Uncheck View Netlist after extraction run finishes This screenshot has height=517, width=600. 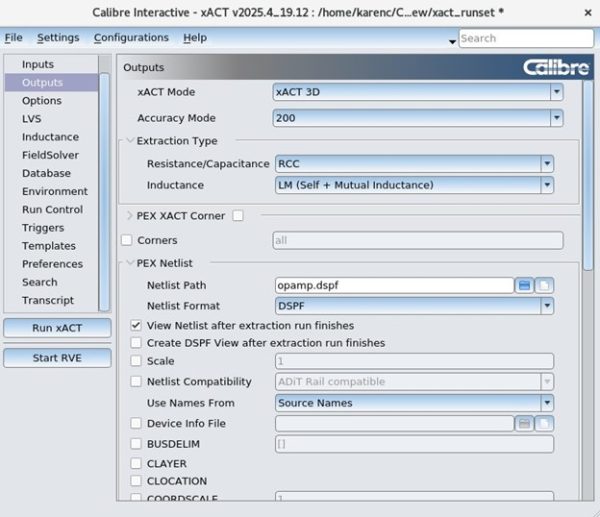[136, 325]
